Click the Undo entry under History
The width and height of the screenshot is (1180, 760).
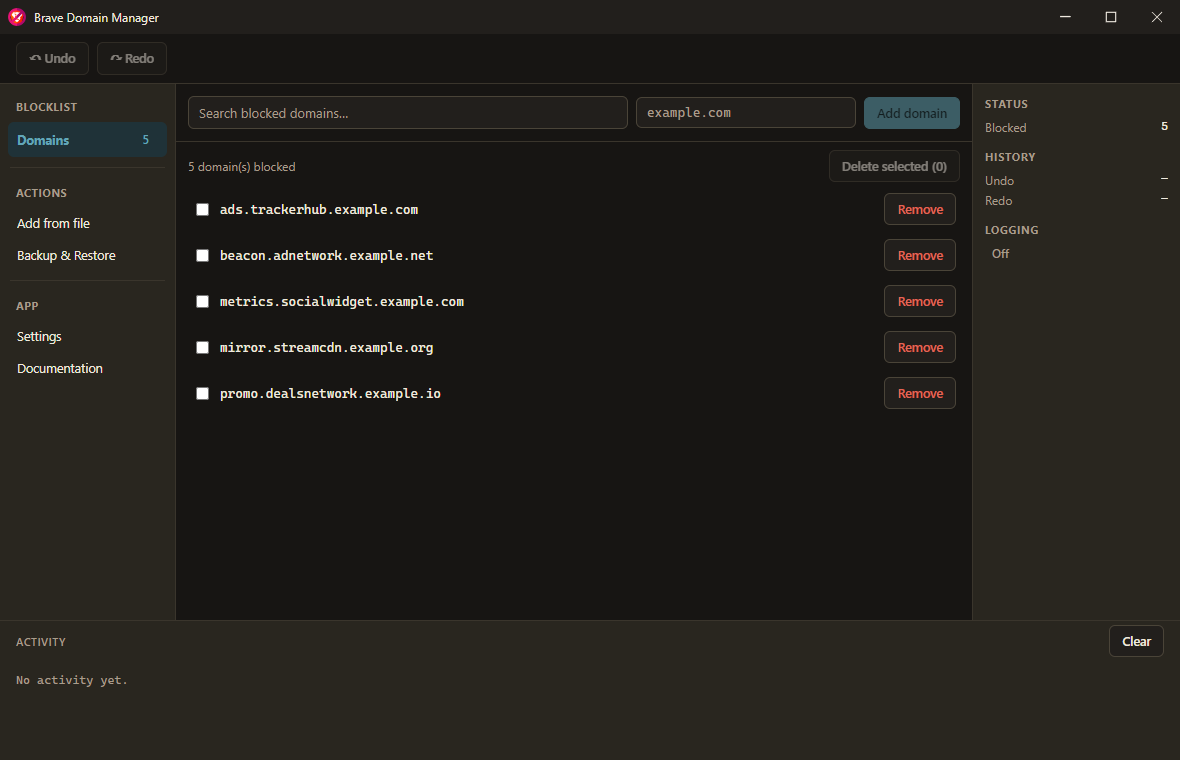click(x=1076, y=181)
